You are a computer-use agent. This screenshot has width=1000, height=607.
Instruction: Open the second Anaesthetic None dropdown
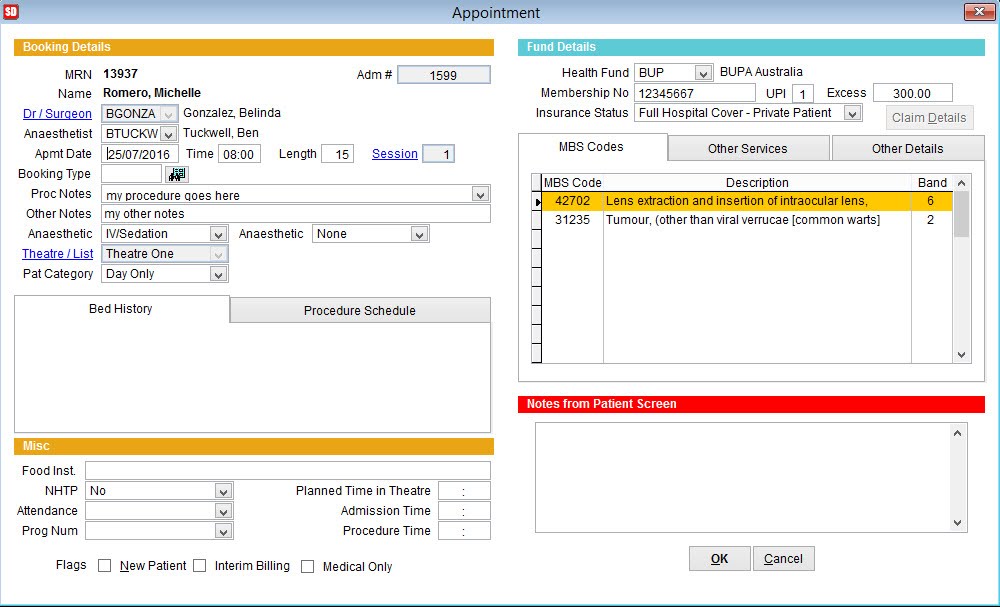click(x=419, y=234)
